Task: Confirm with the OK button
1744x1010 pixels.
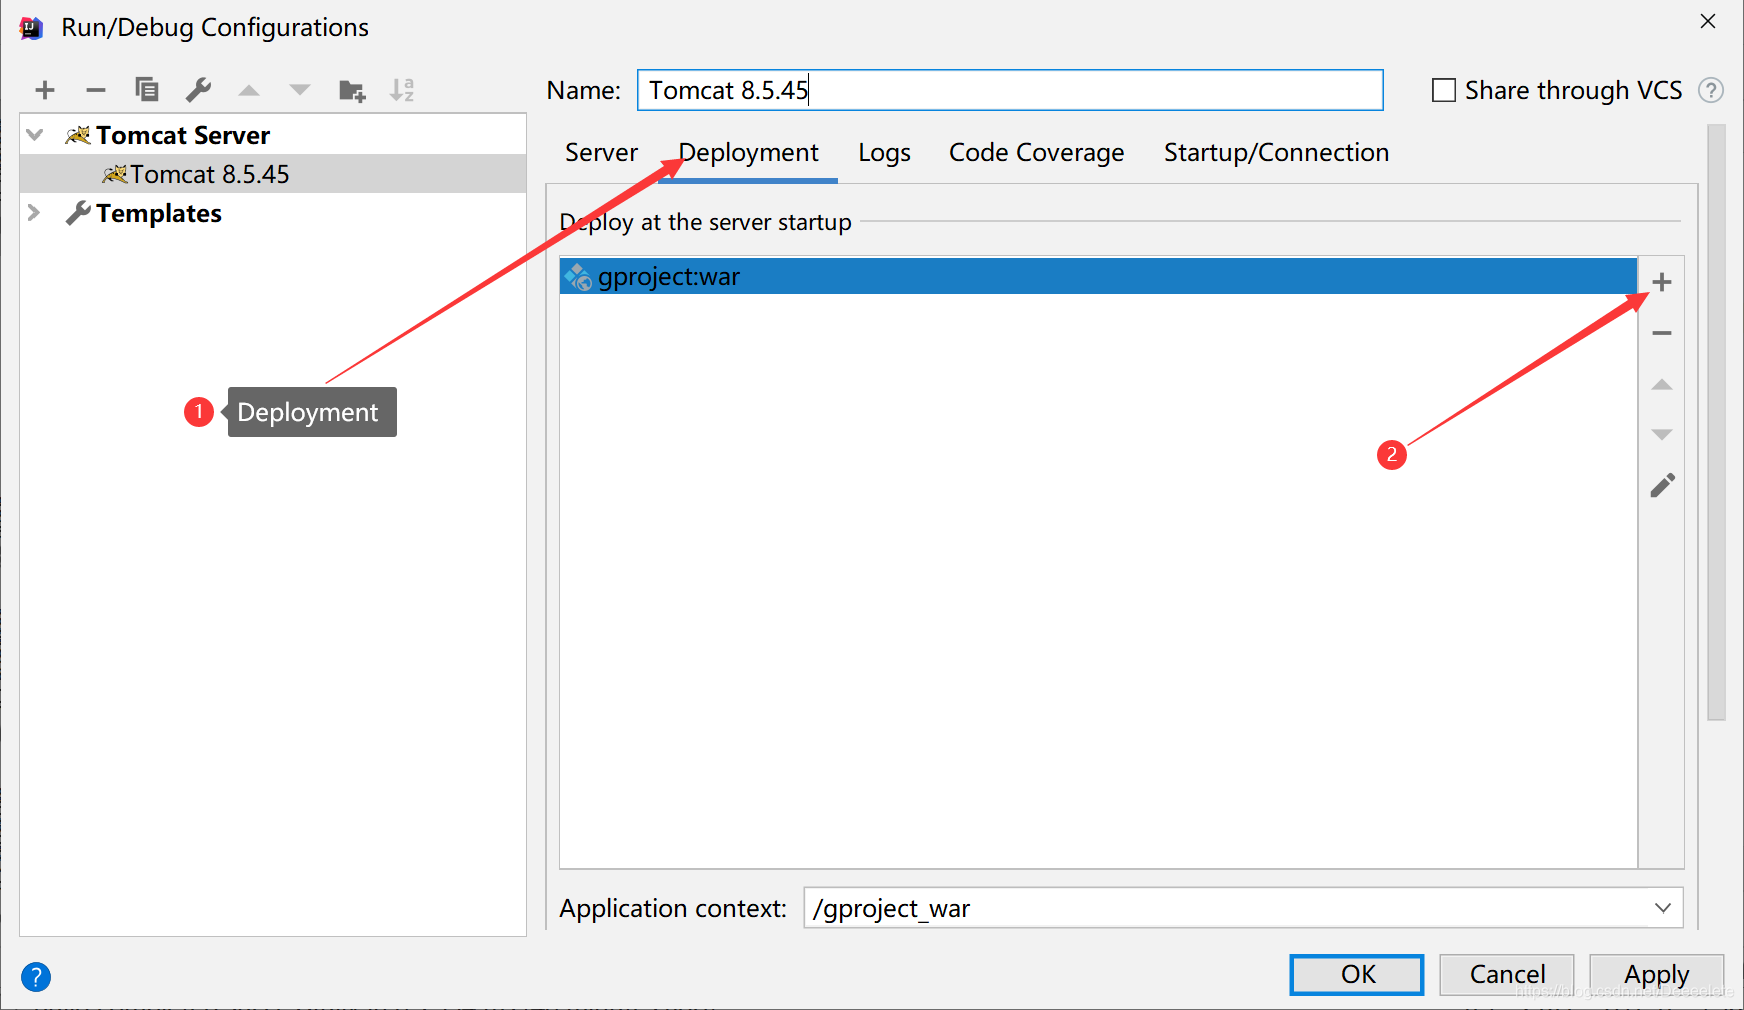Action: 1357,974
